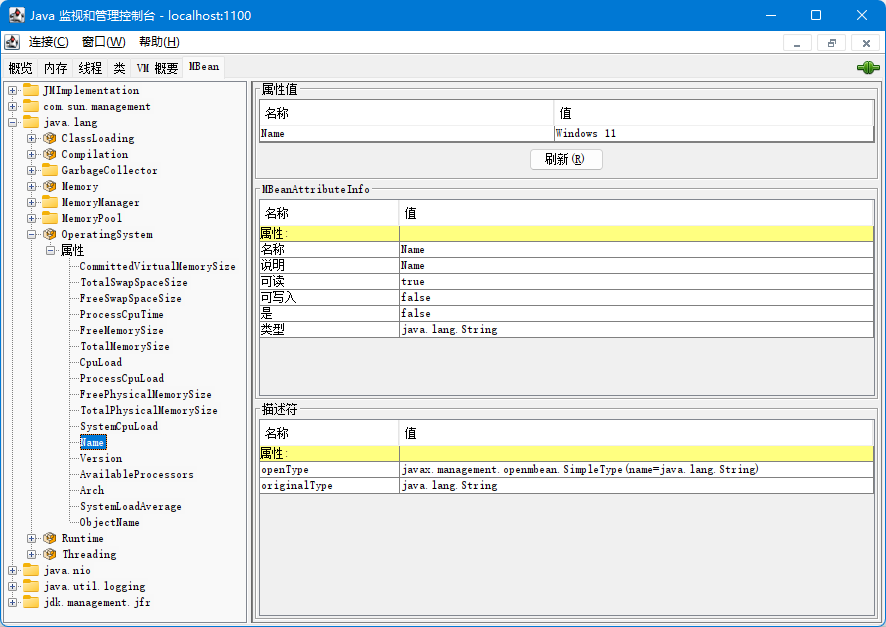Click the Runtime MBean bean icon

[50, 539]
